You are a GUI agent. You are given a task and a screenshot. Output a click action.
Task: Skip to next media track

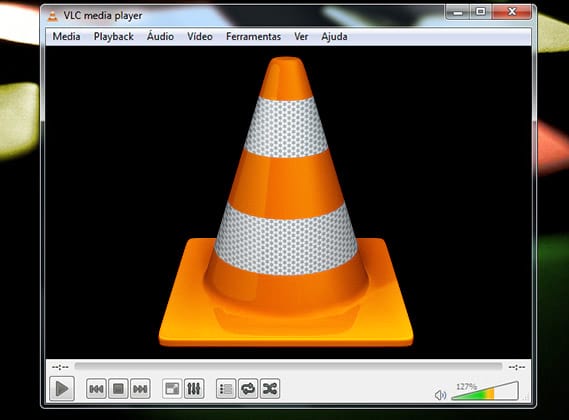click(x=140, y=389)
